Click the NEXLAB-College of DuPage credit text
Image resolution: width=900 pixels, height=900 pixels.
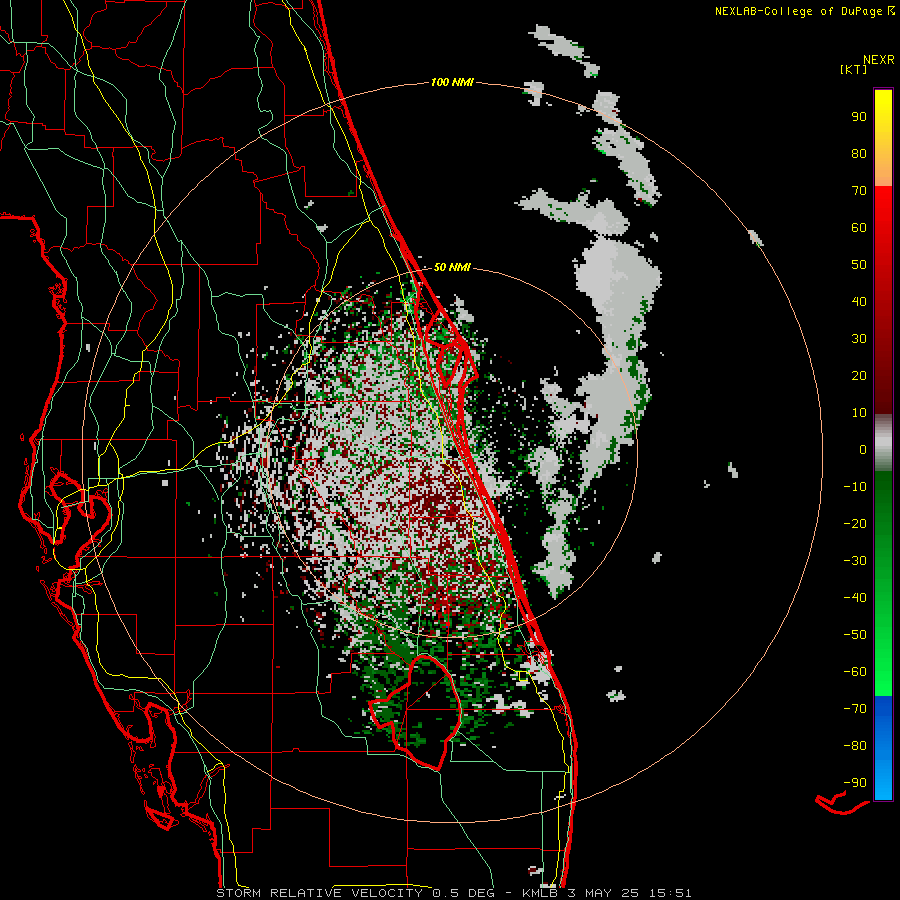[x=804, y=11]
